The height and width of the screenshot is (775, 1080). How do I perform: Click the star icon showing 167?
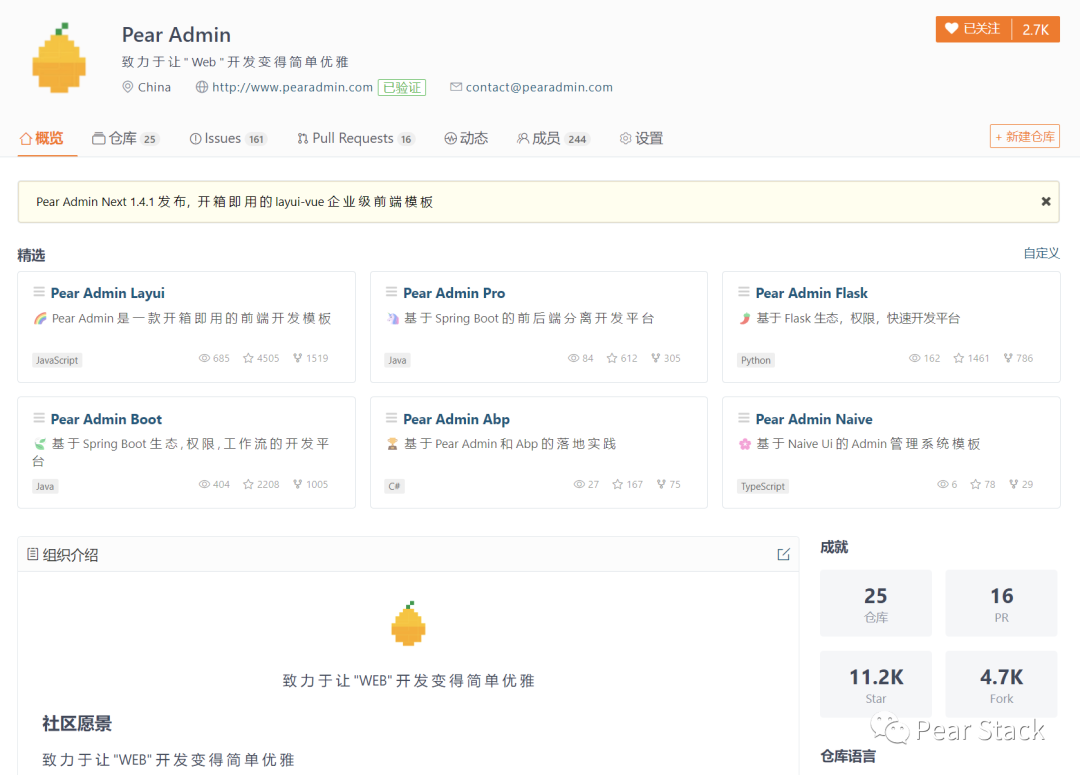coord(618,484)
